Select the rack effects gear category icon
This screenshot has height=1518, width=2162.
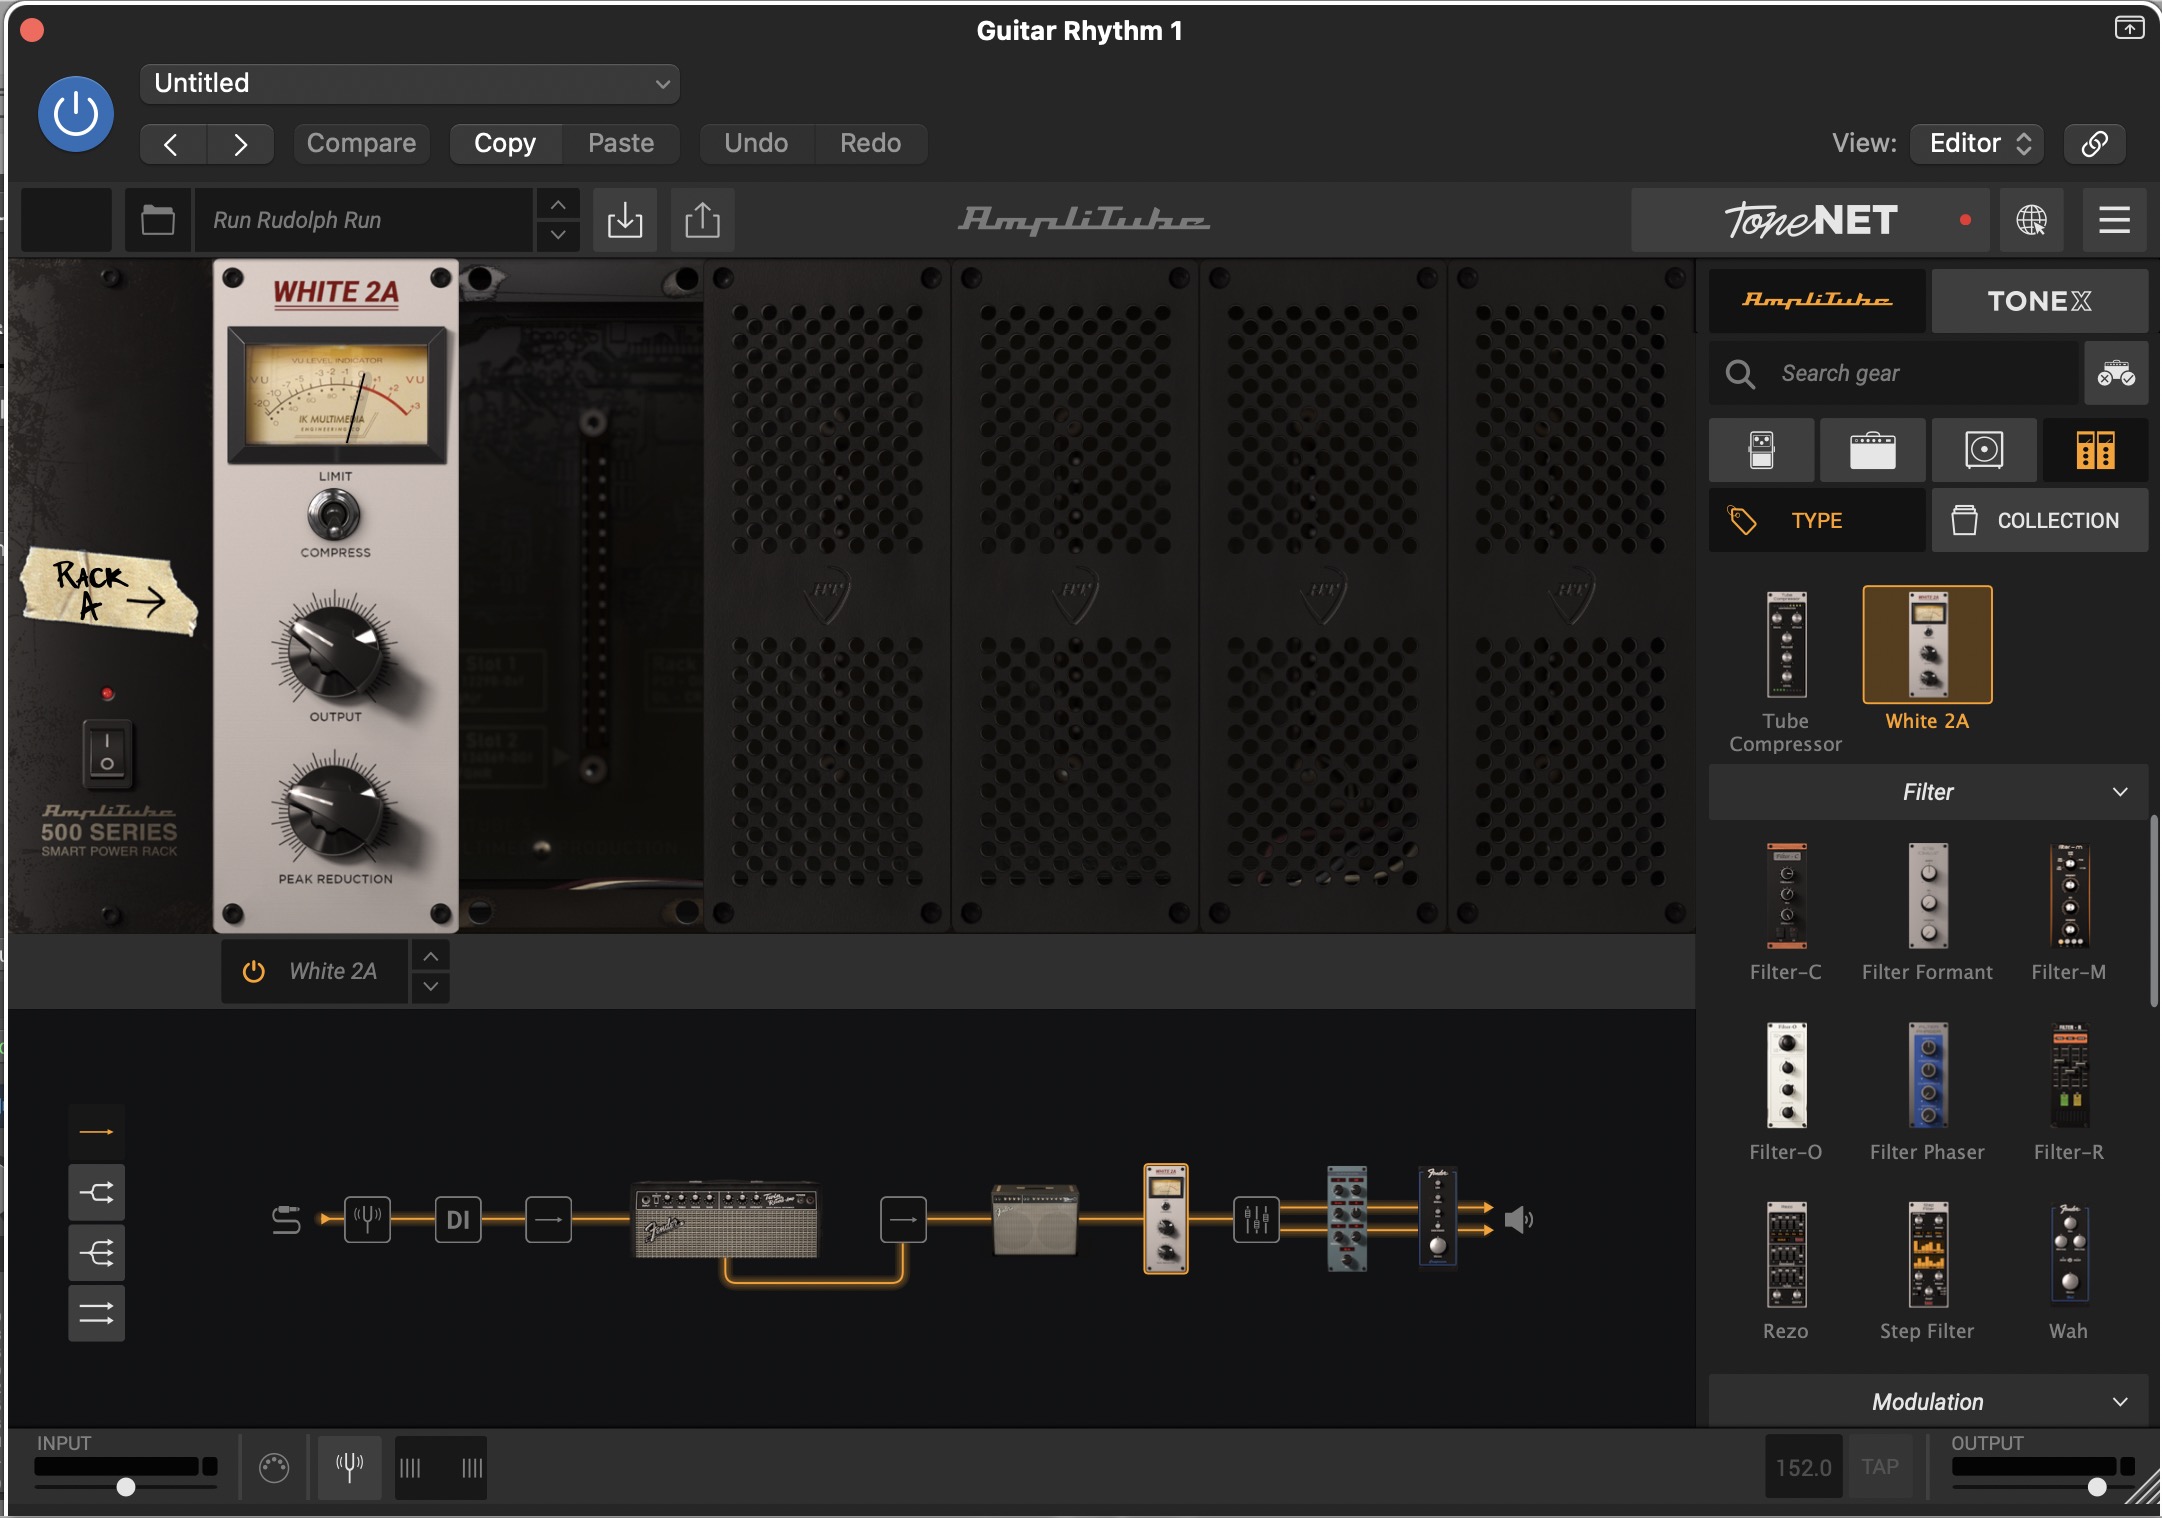coord(2095,450)
